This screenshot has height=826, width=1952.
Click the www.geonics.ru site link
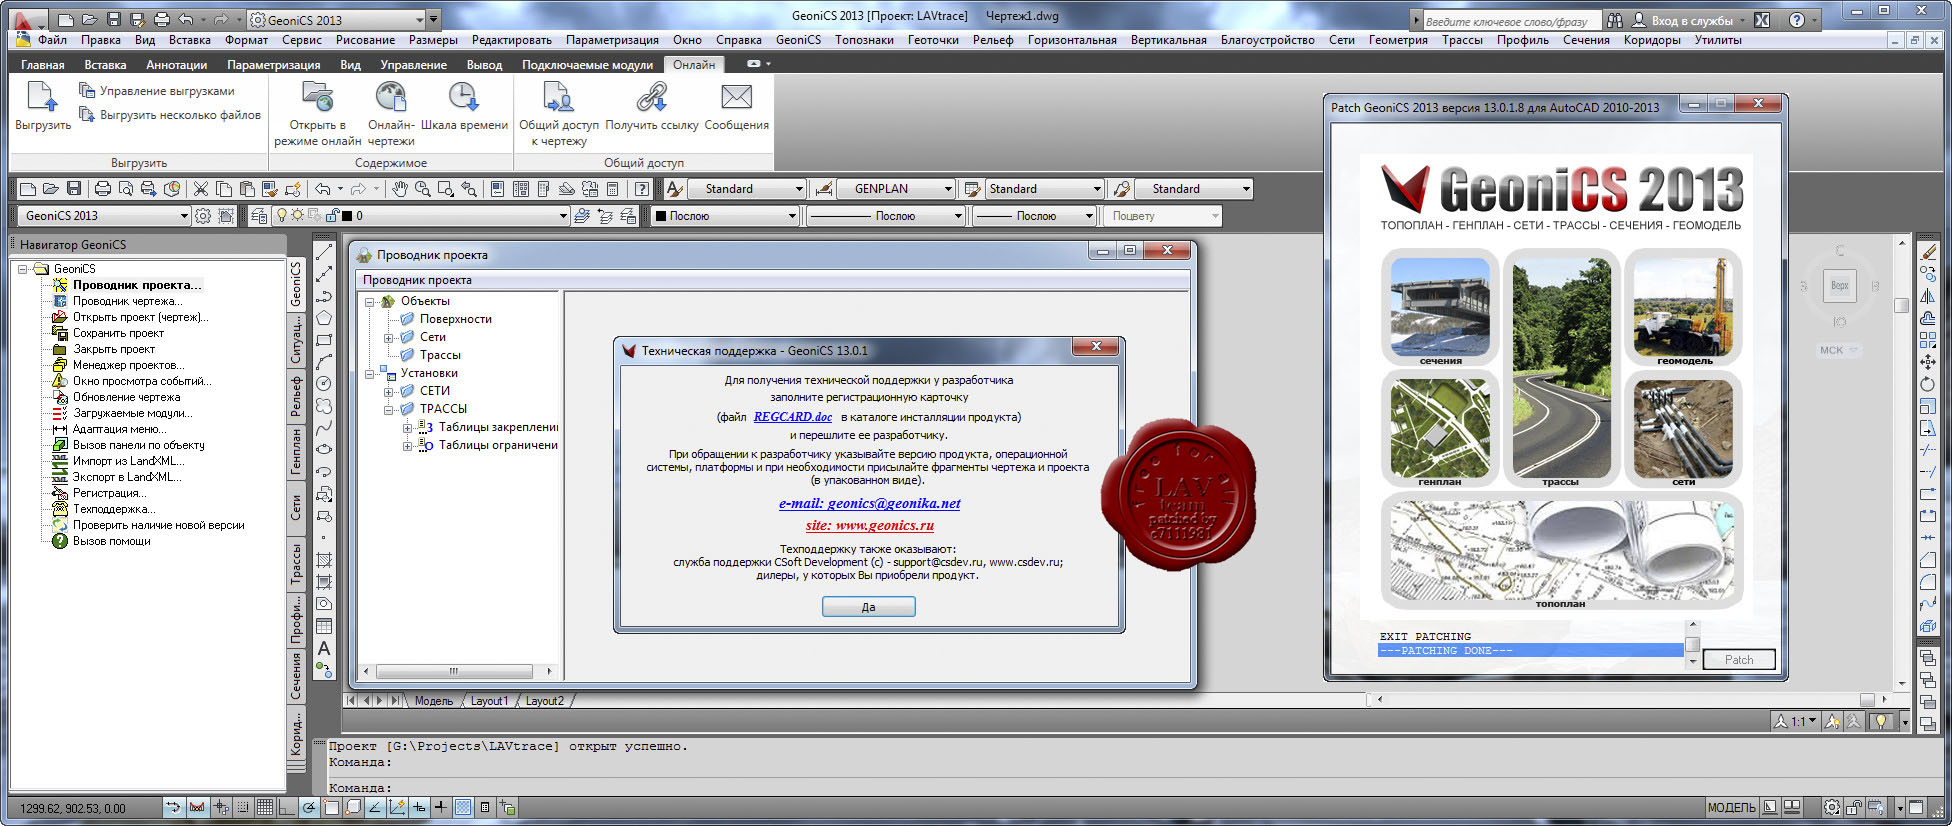tap(869, 526)
